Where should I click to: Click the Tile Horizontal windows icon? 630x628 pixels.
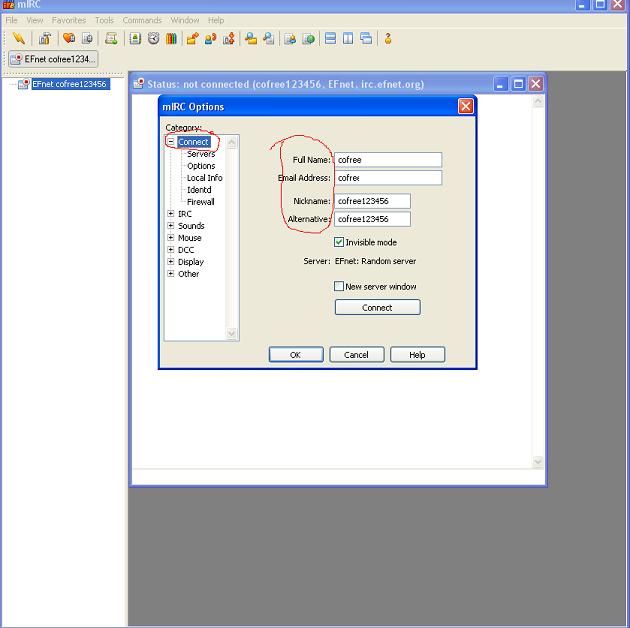330,39
